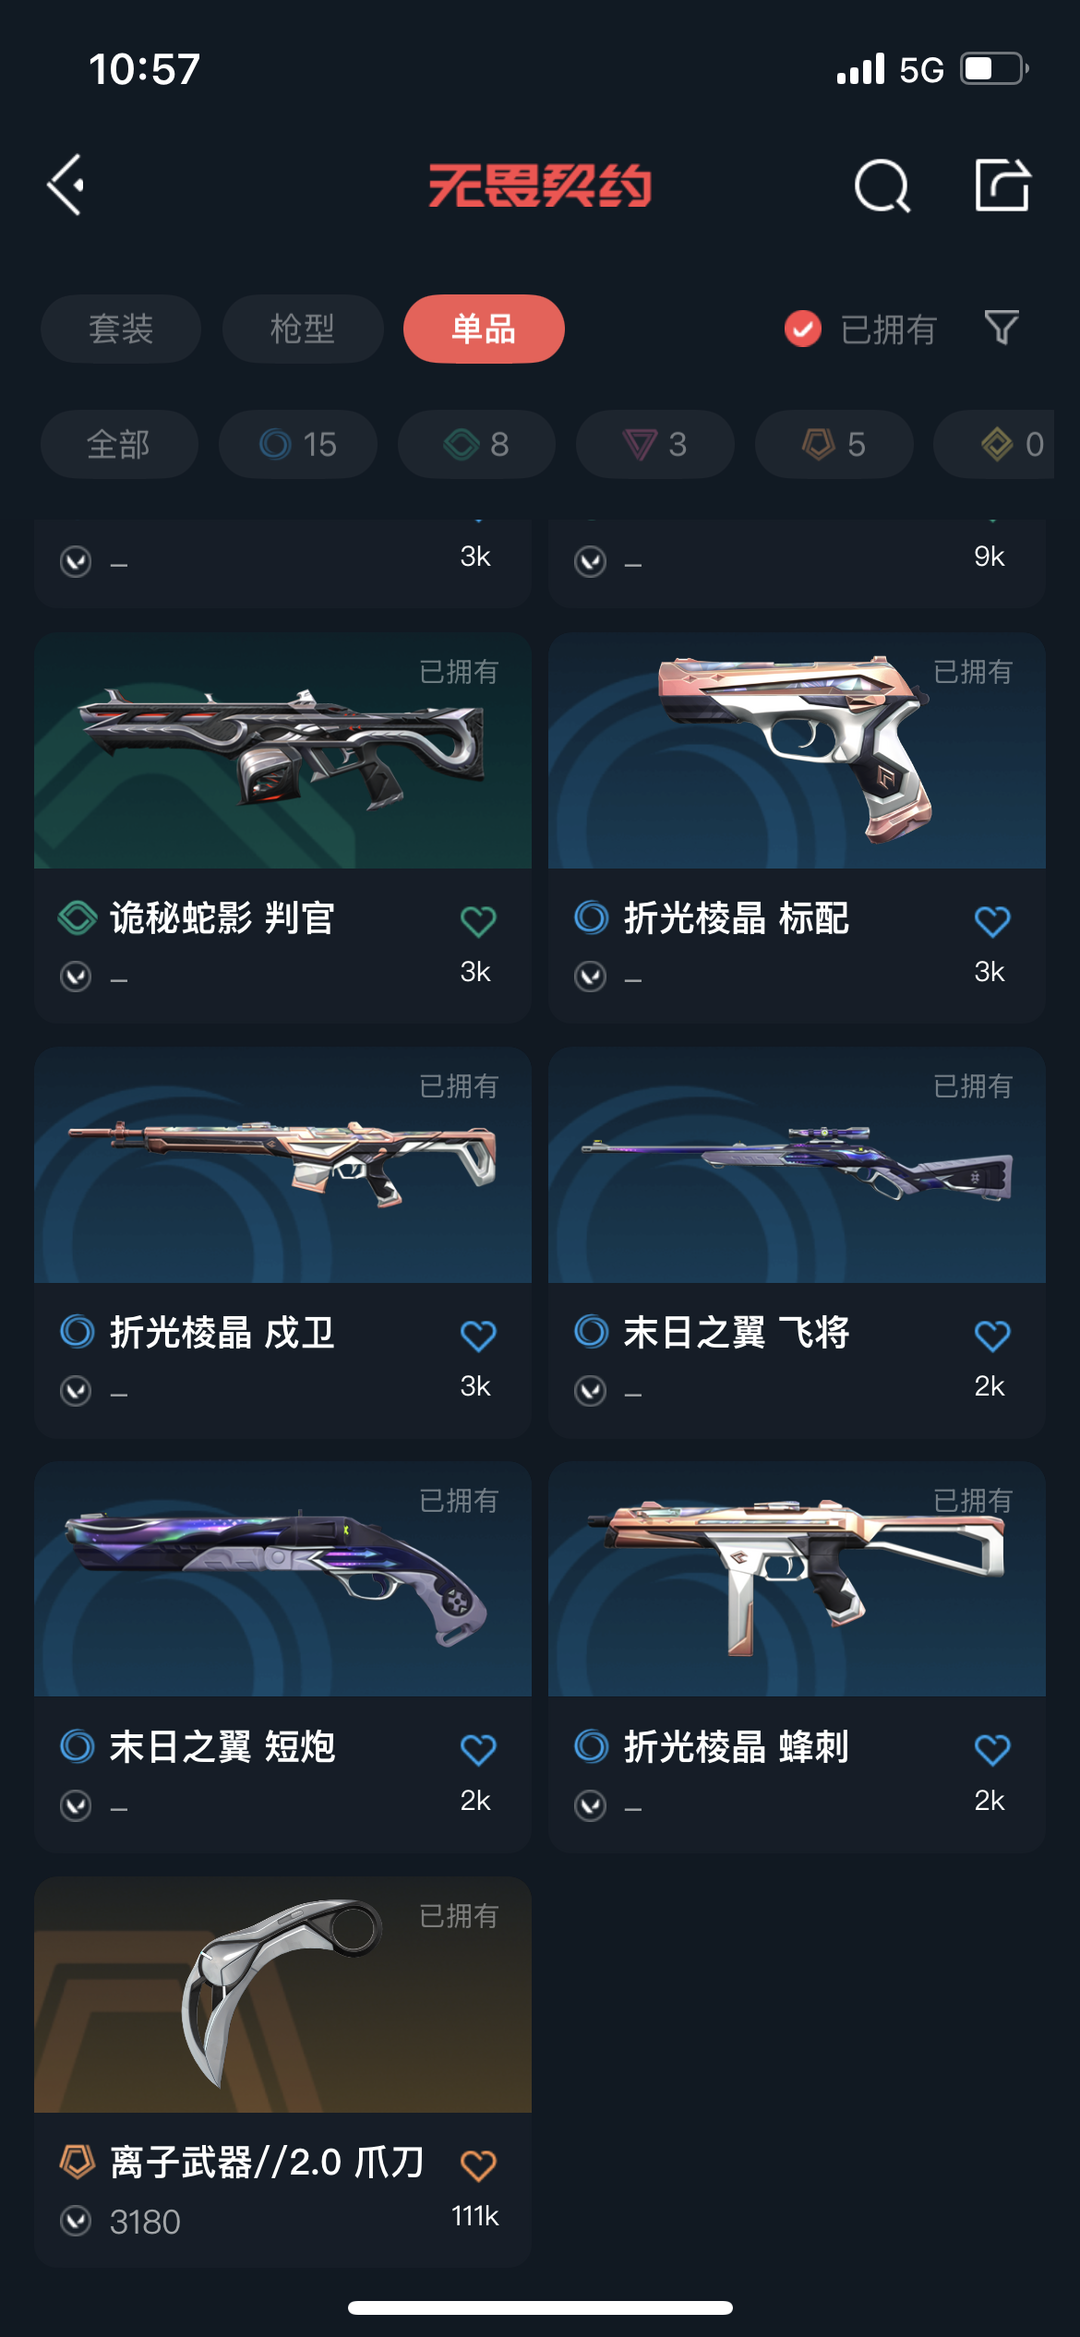Open the 离子武器//2.0 爪刀 knife thumbnail
Viewport: 1080px width, 2337px height.
click(283, 1995)
